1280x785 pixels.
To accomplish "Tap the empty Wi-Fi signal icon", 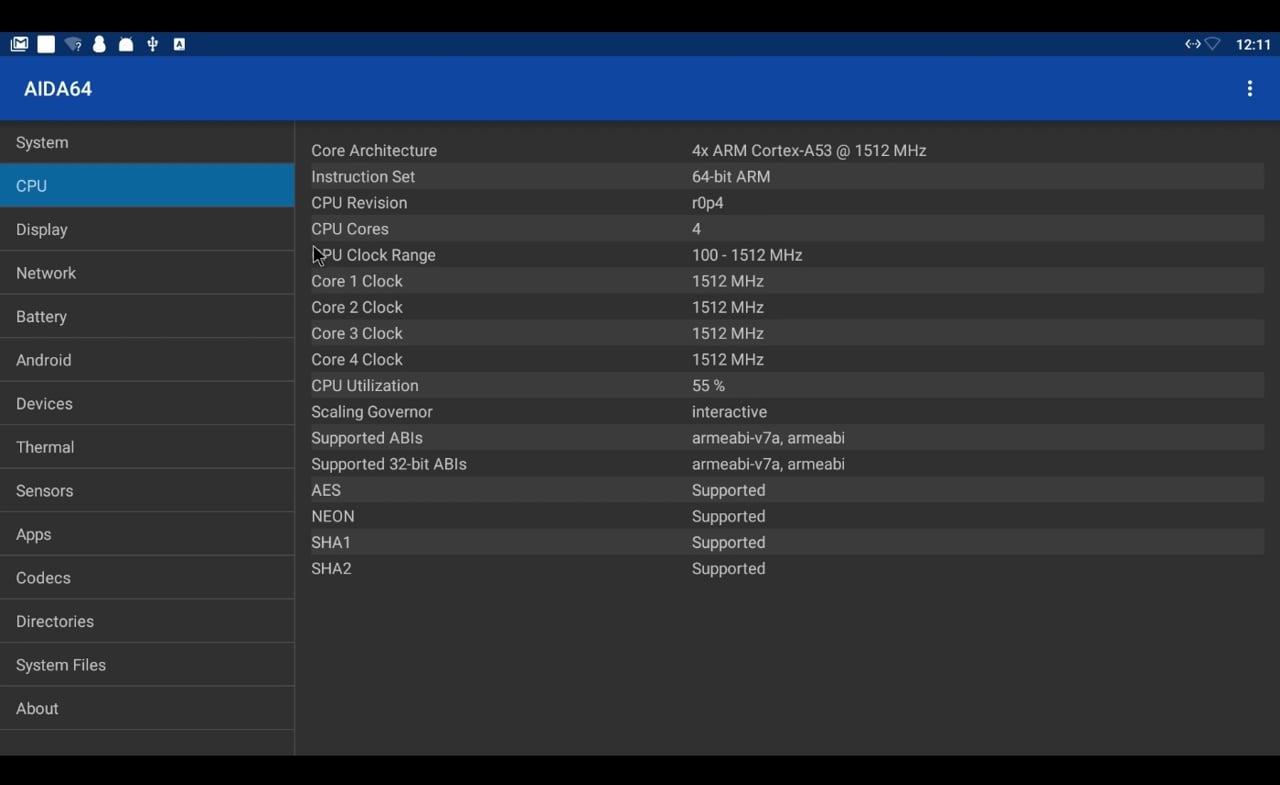I will 1213,44.
